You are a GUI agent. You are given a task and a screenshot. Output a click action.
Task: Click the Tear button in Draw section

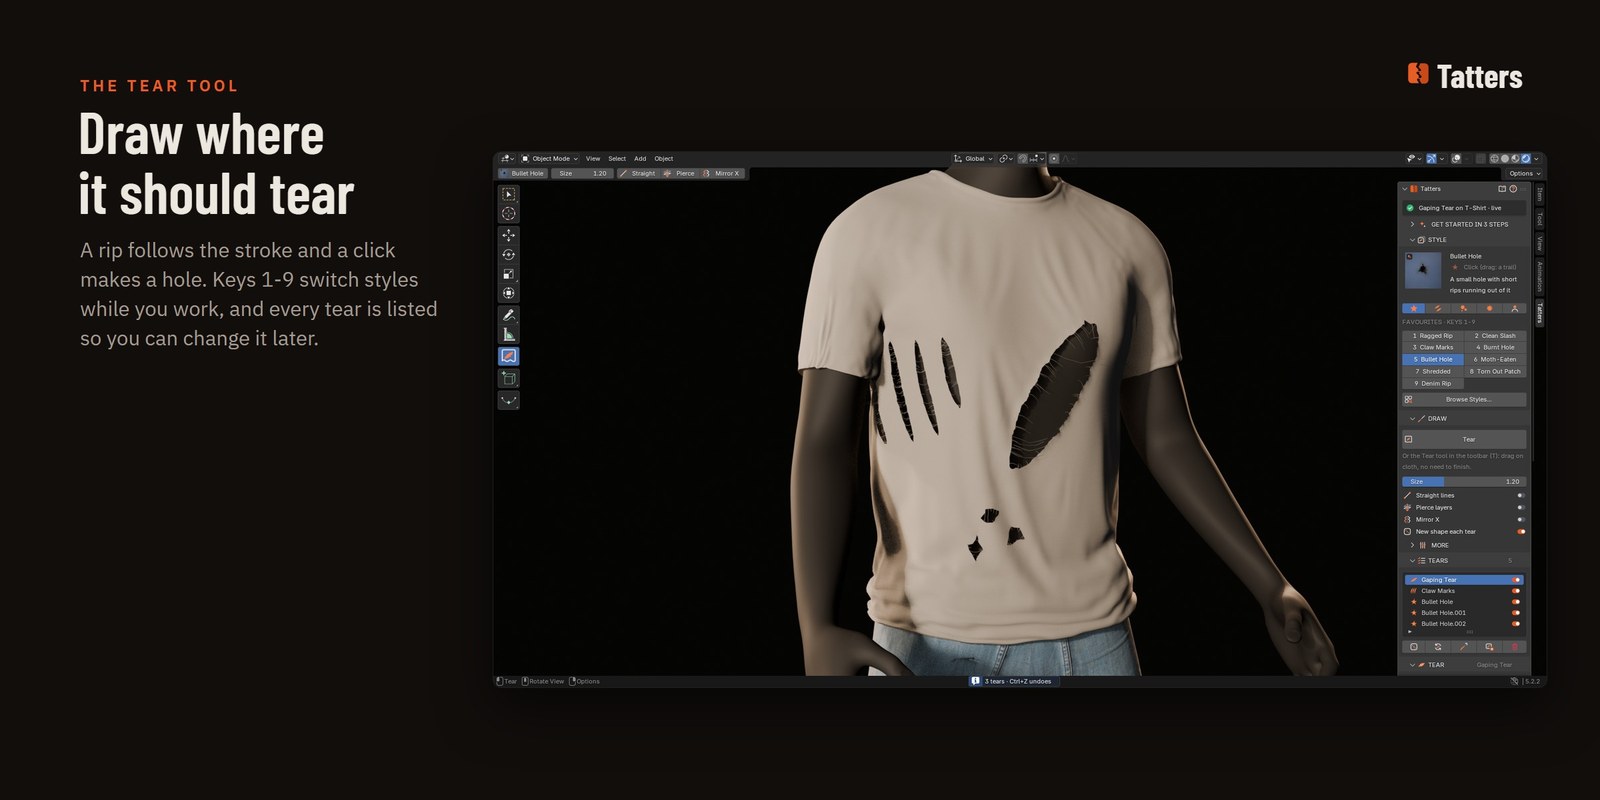[x=1464, y=439]
